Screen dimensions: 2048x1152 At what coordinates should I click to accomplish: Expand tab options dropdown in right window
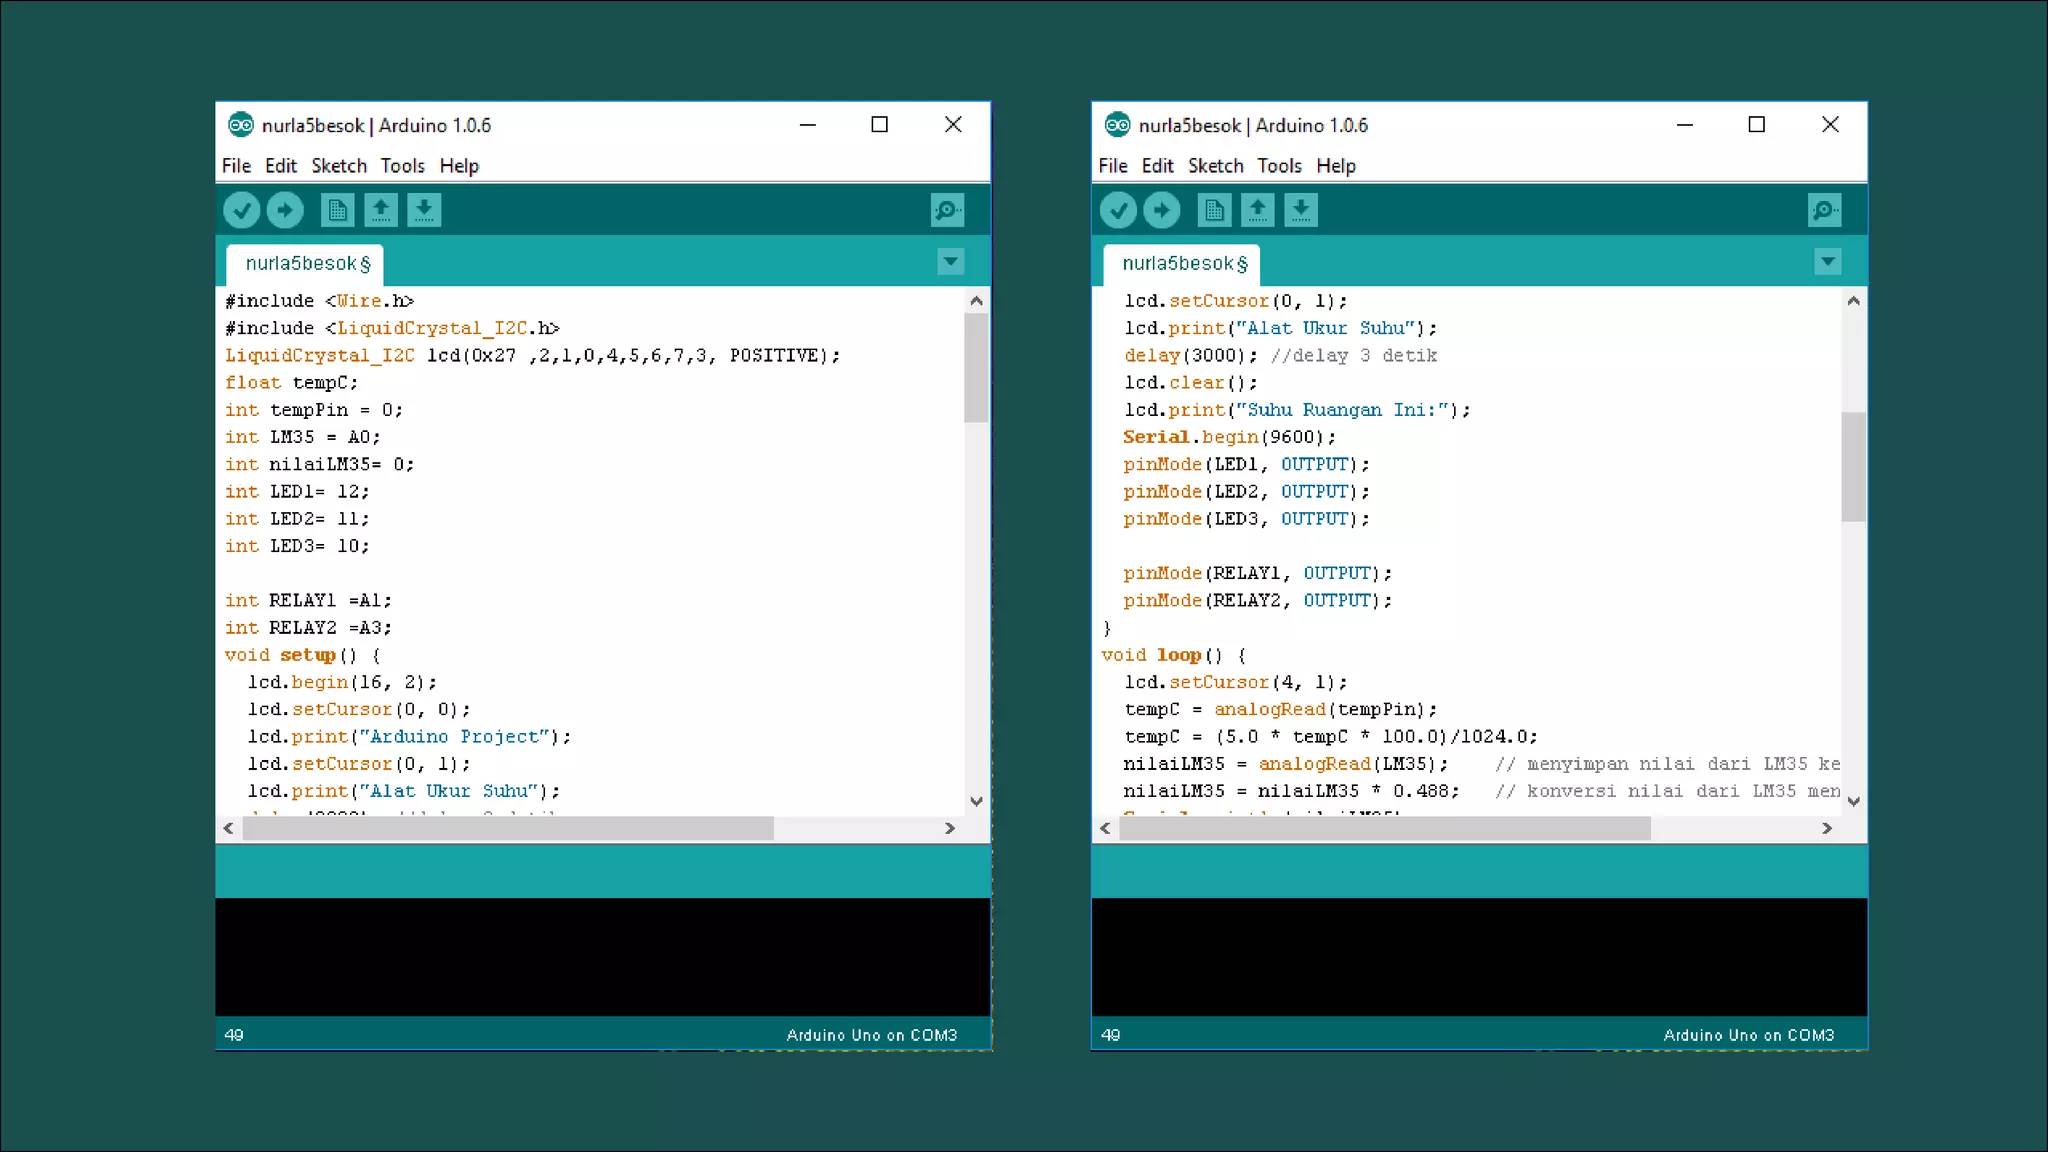click(1827, 262)
